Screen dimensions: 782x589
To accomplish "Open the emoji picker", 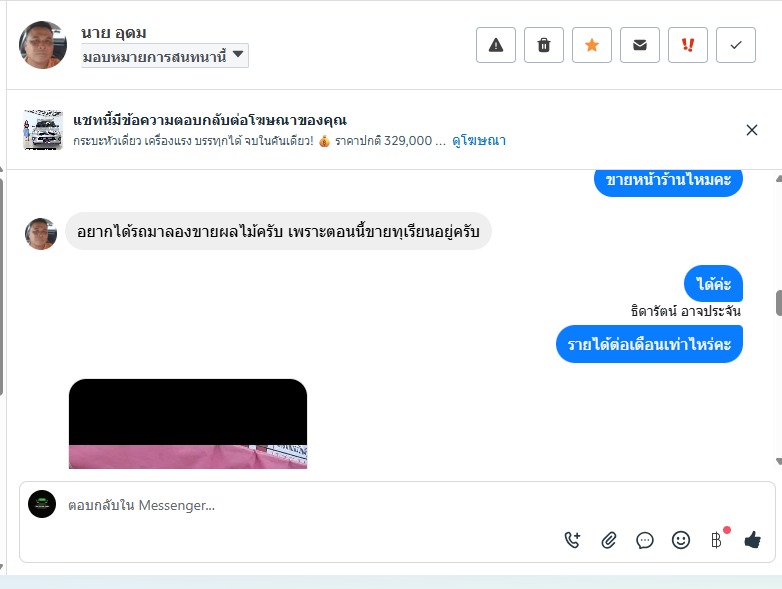I will point(681,540).
